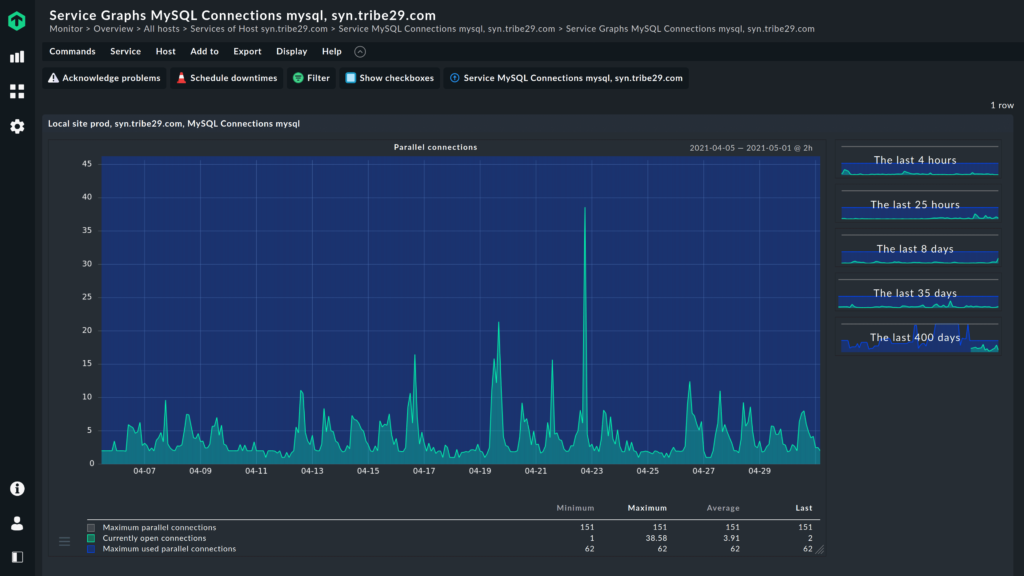The width and height of the screenshot is (1024, 576).
Task: Click the Filter icon in the toolbar
Action: click(x=310, y=77)
